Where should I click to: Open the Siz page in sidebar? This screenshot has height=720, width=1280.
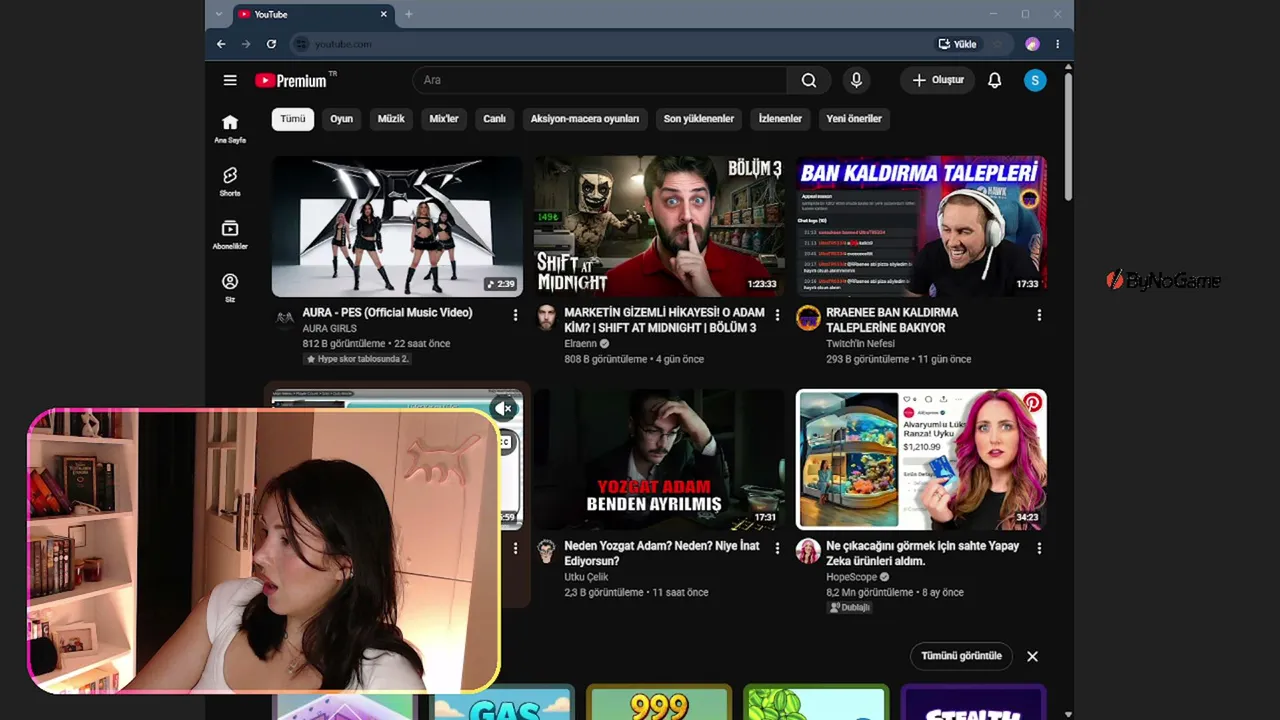(230, 287)
